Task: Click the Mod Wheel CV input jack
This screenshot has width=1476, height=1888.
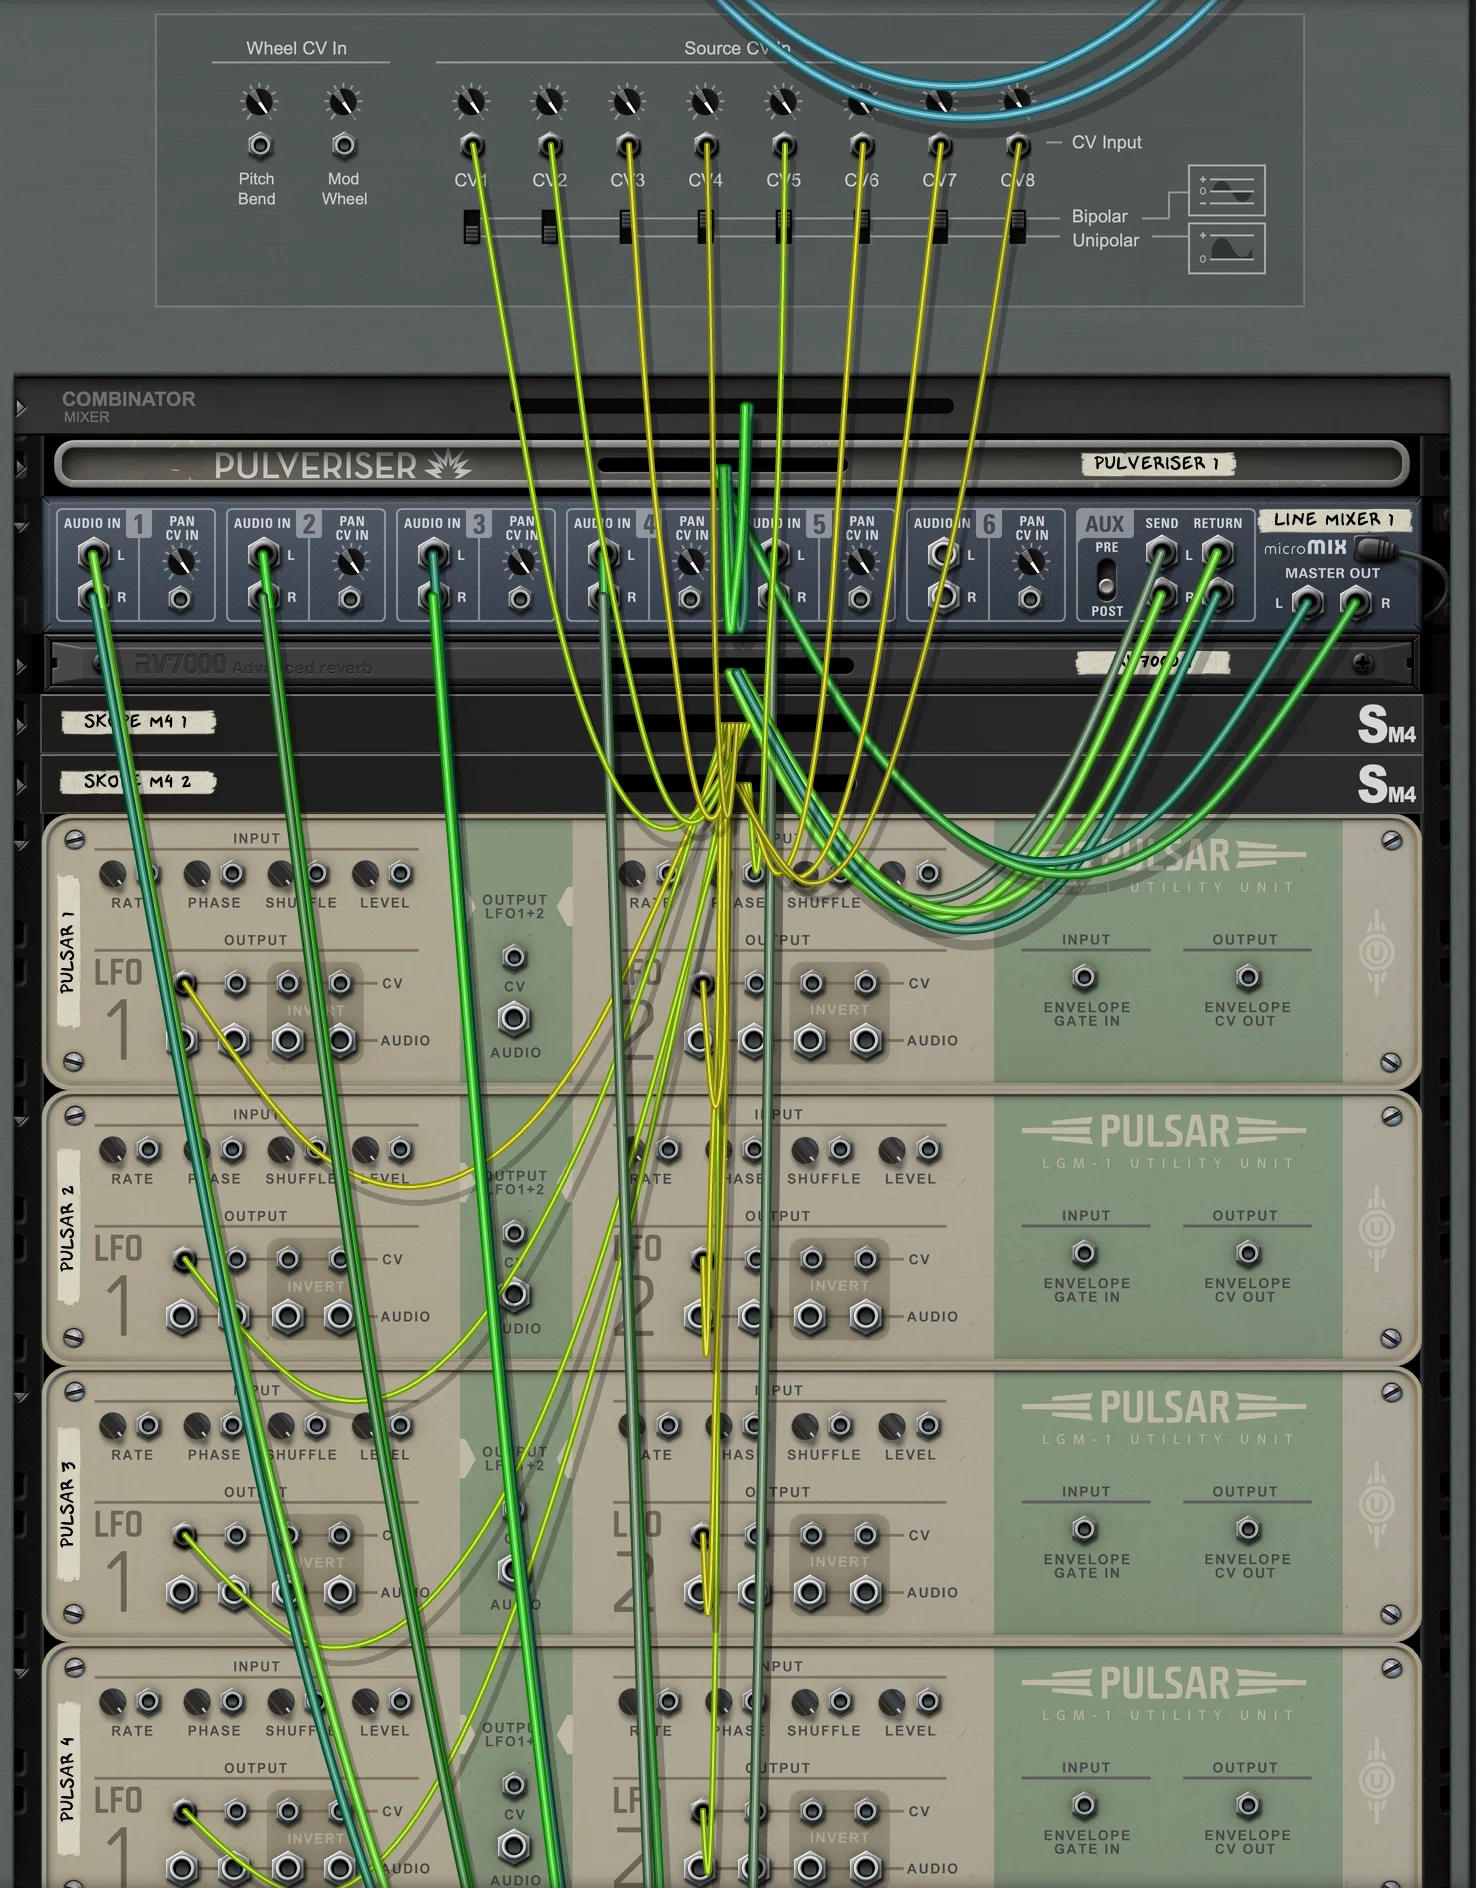Action: tap(344, 146)
